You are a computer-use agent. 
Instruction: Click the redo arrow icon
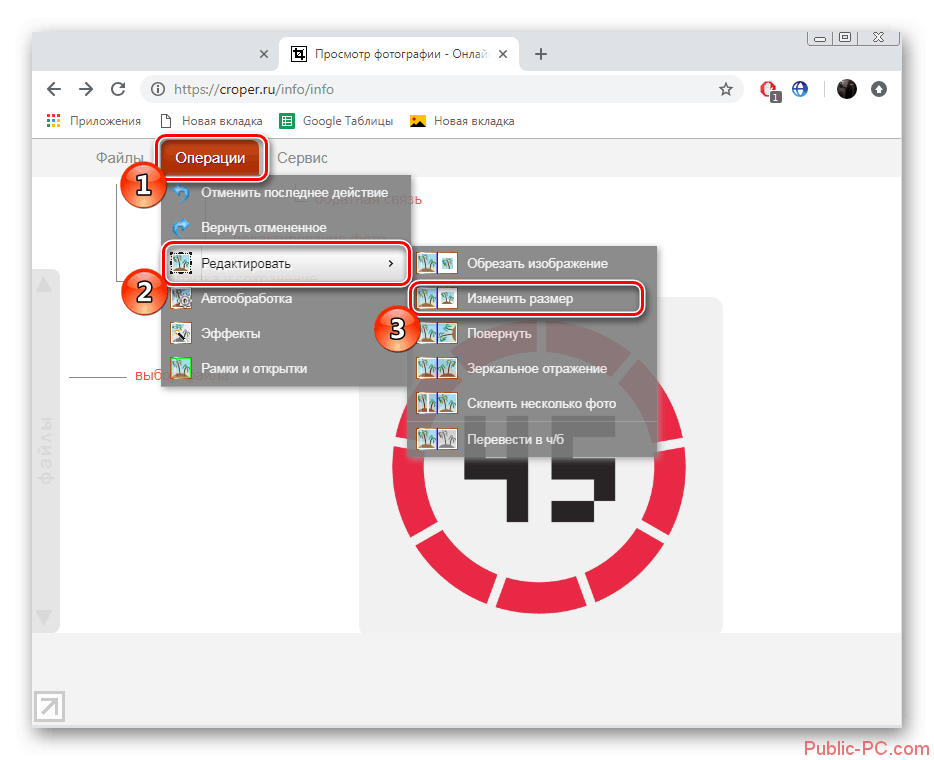181,227
